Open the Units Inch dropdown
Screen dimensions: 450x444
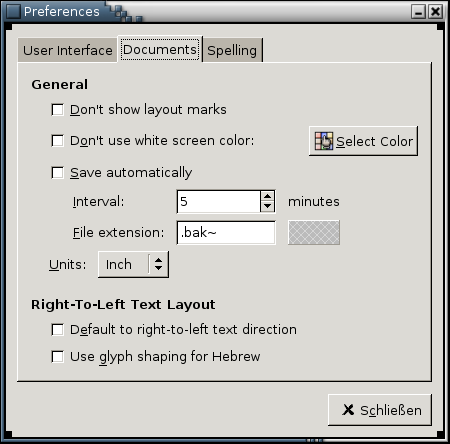tap(133, 264)
